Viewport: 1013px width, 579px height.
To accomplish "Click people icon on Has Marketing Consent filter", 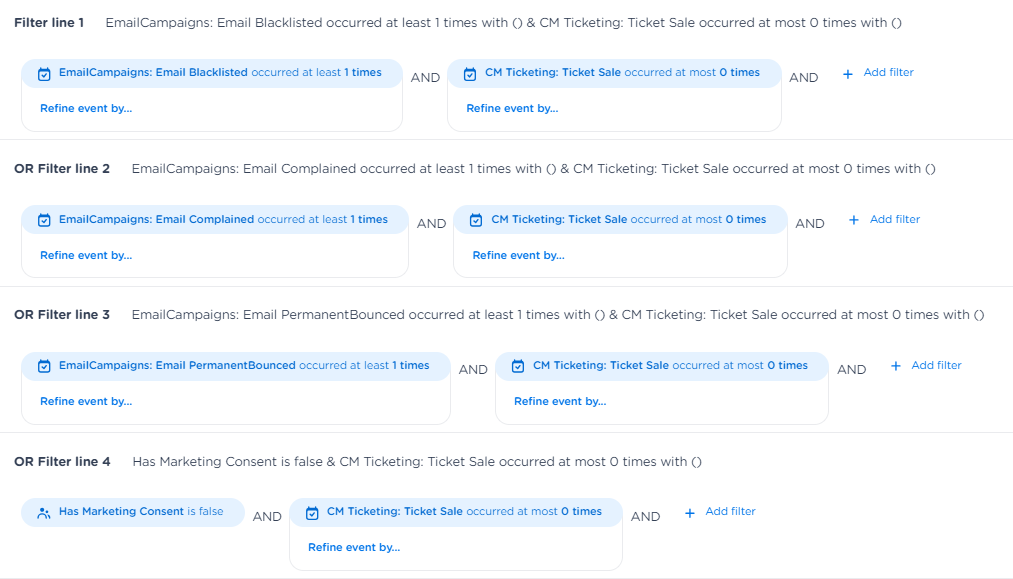I will [x=44, y=512].
